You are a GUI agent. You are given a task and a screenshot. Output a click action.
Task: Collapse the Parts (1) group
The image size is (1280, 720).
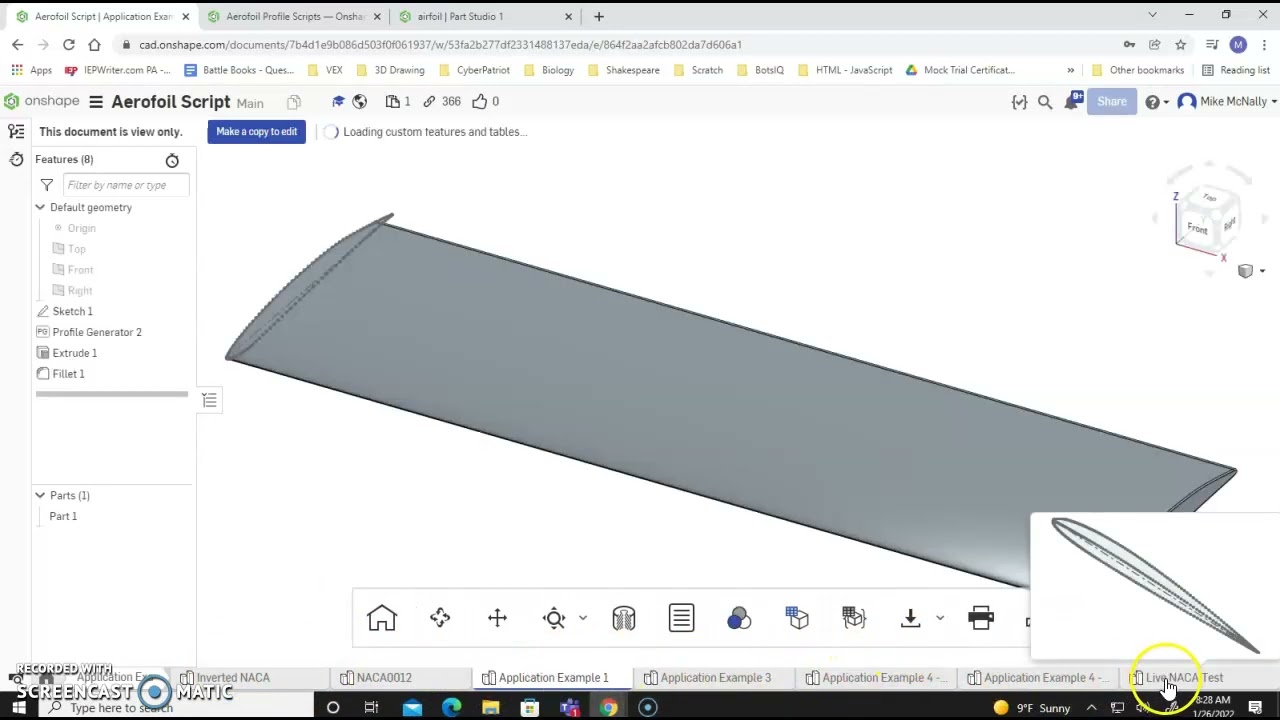point(40,495)
